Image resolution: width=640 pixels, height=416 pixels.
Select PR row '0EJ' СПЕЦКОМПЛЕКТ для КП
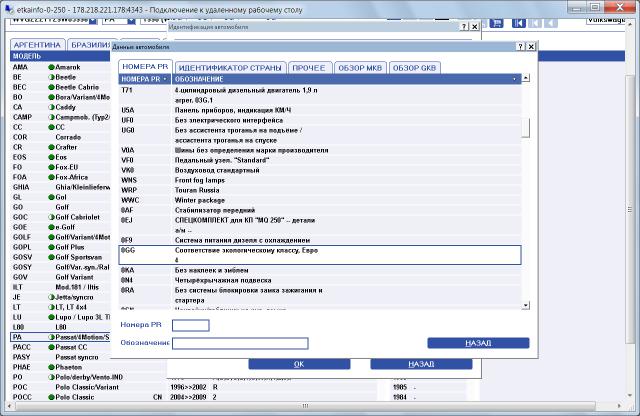pyautogui.click(x=320, y=225)
